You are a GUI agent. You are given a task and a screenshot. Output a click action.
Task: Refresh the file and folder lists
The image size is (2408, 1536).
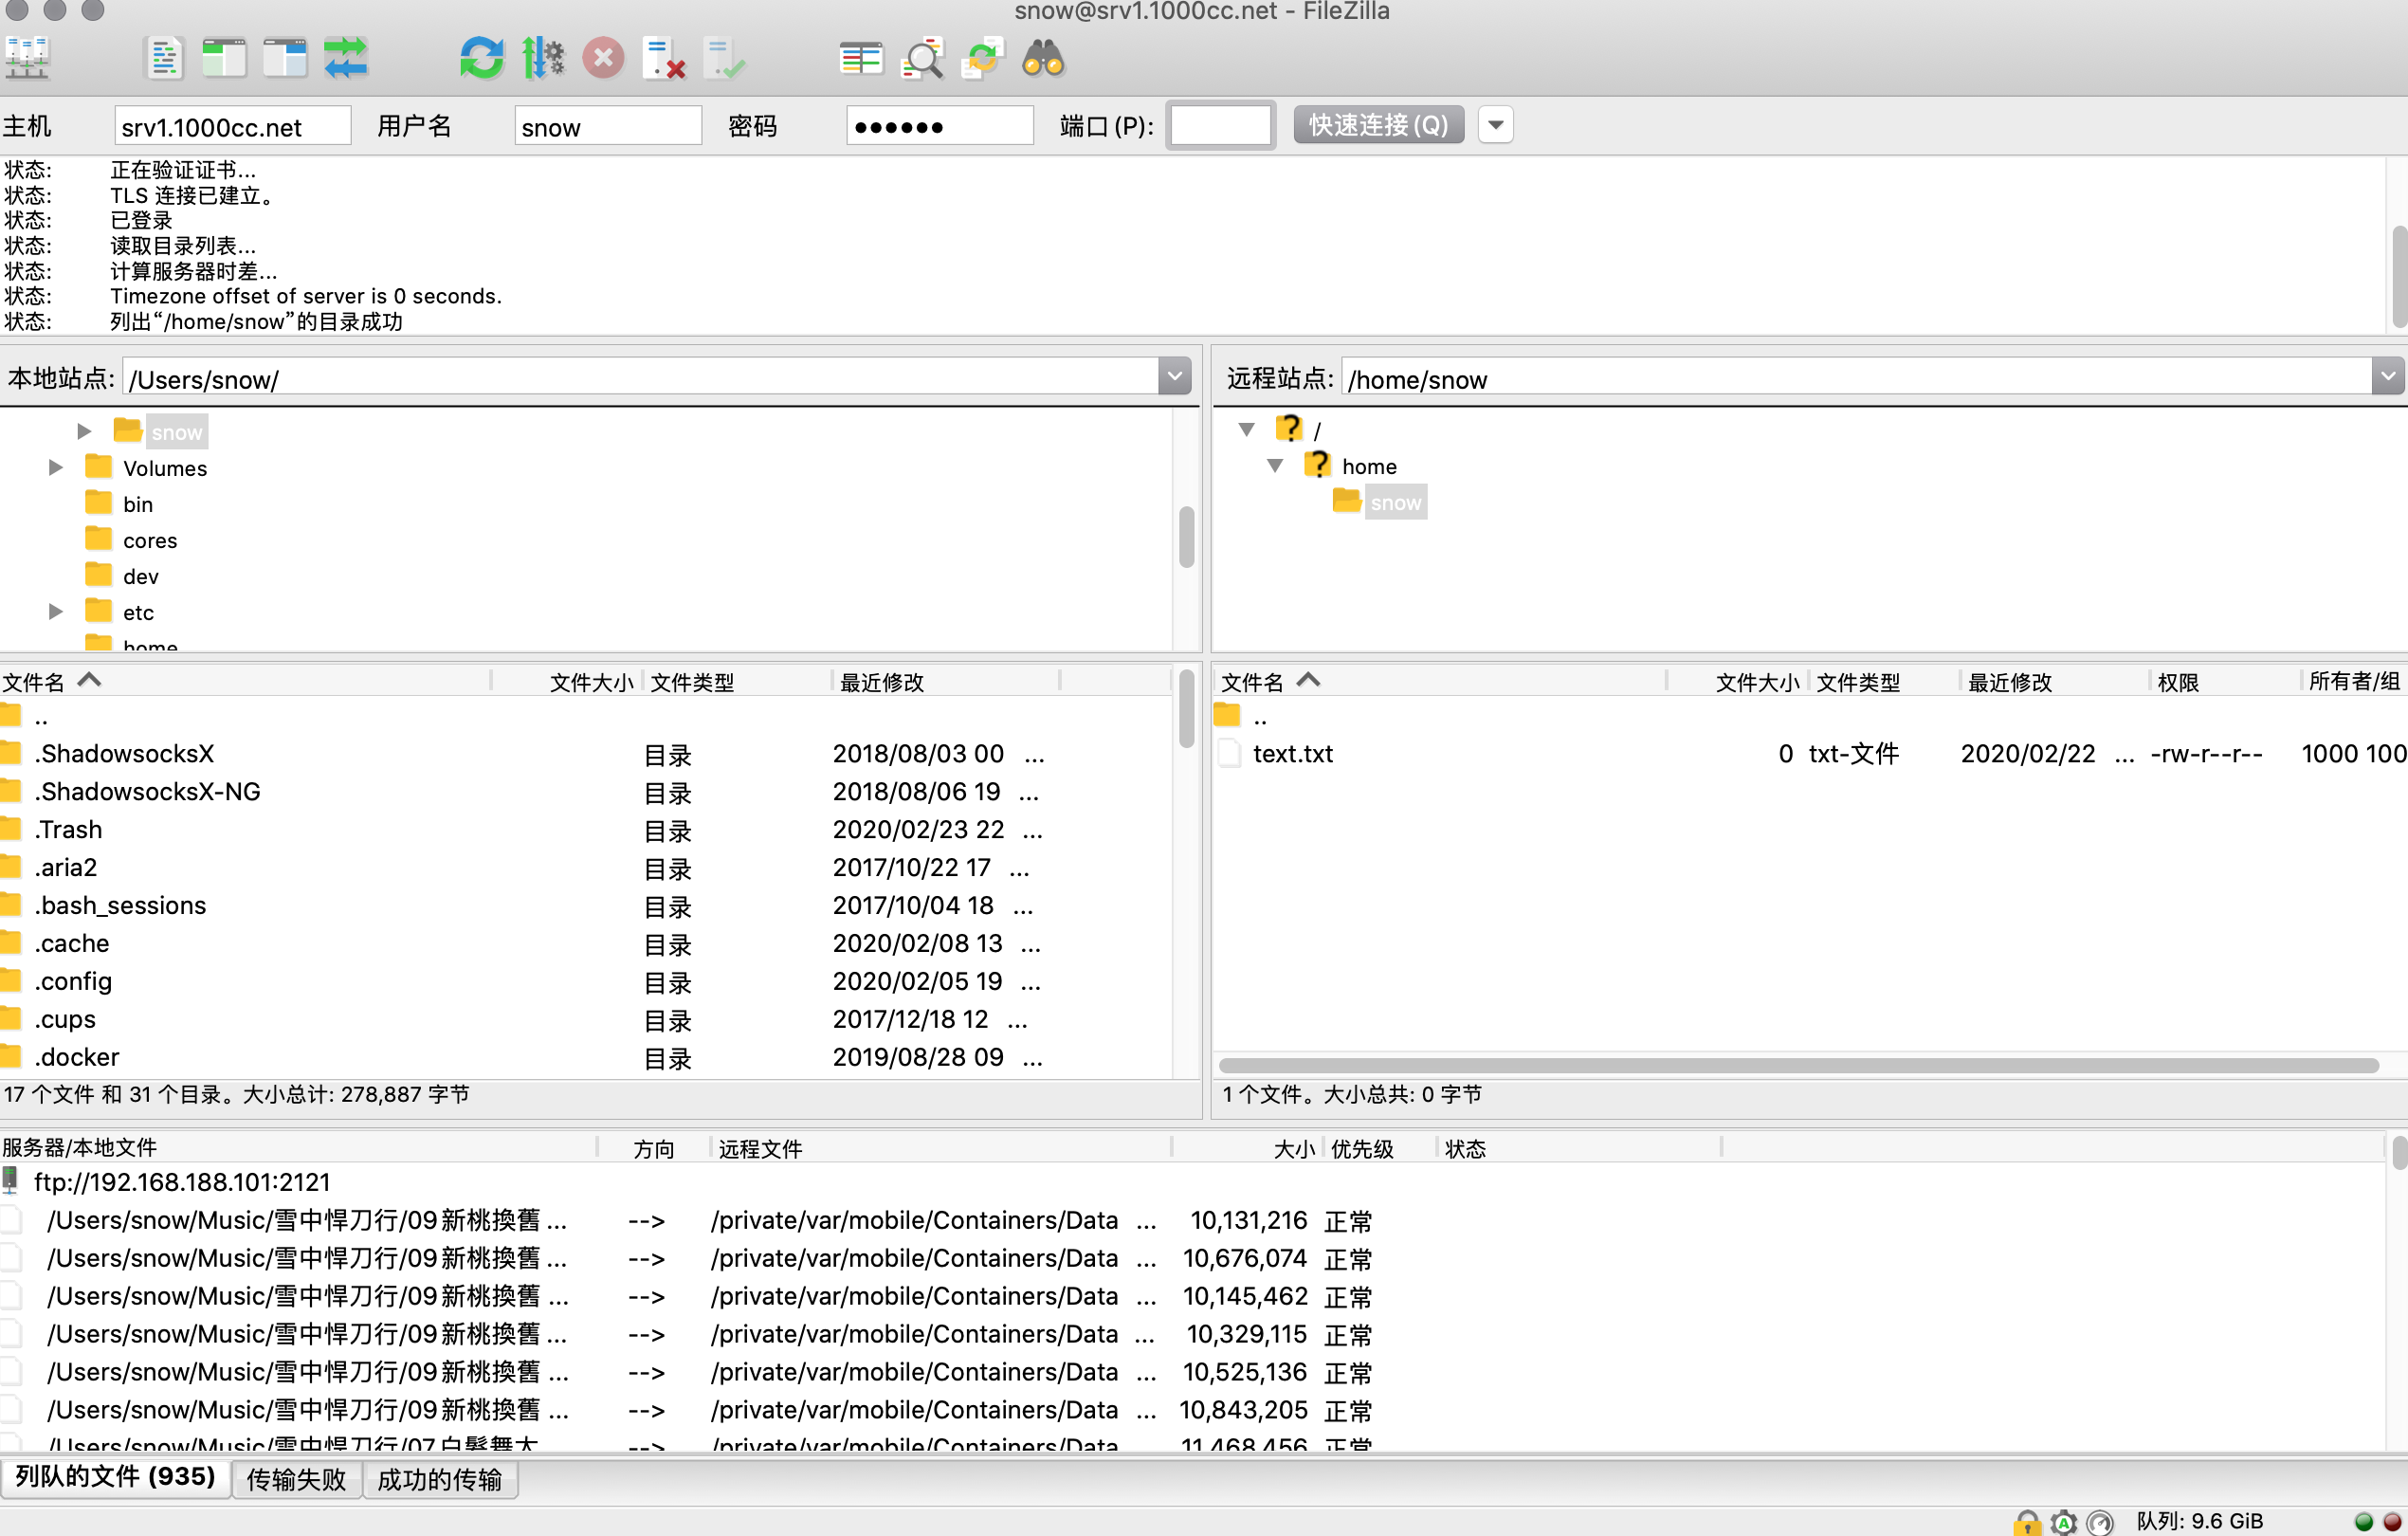482,58
